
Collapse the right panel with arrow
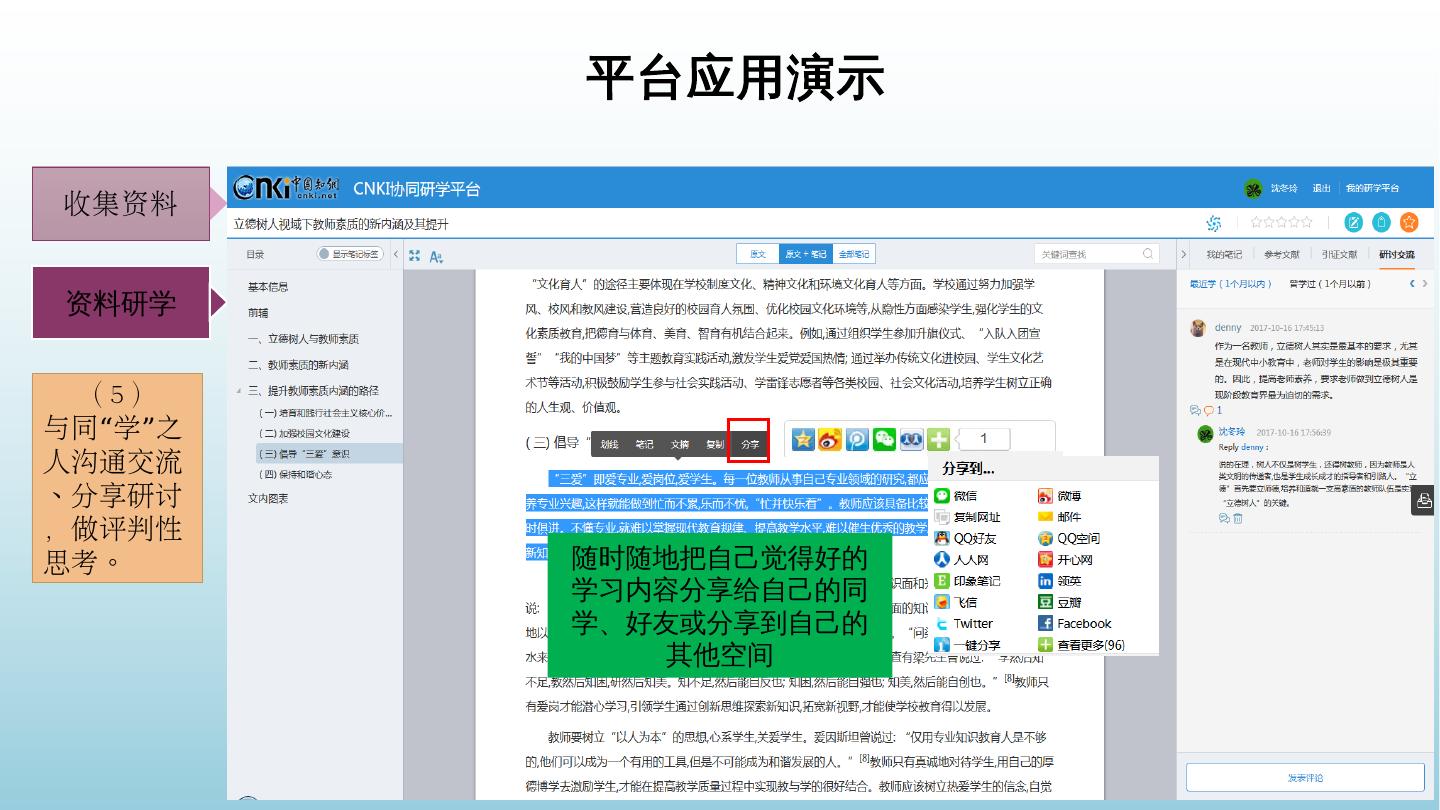click(x=1185, y=255)
